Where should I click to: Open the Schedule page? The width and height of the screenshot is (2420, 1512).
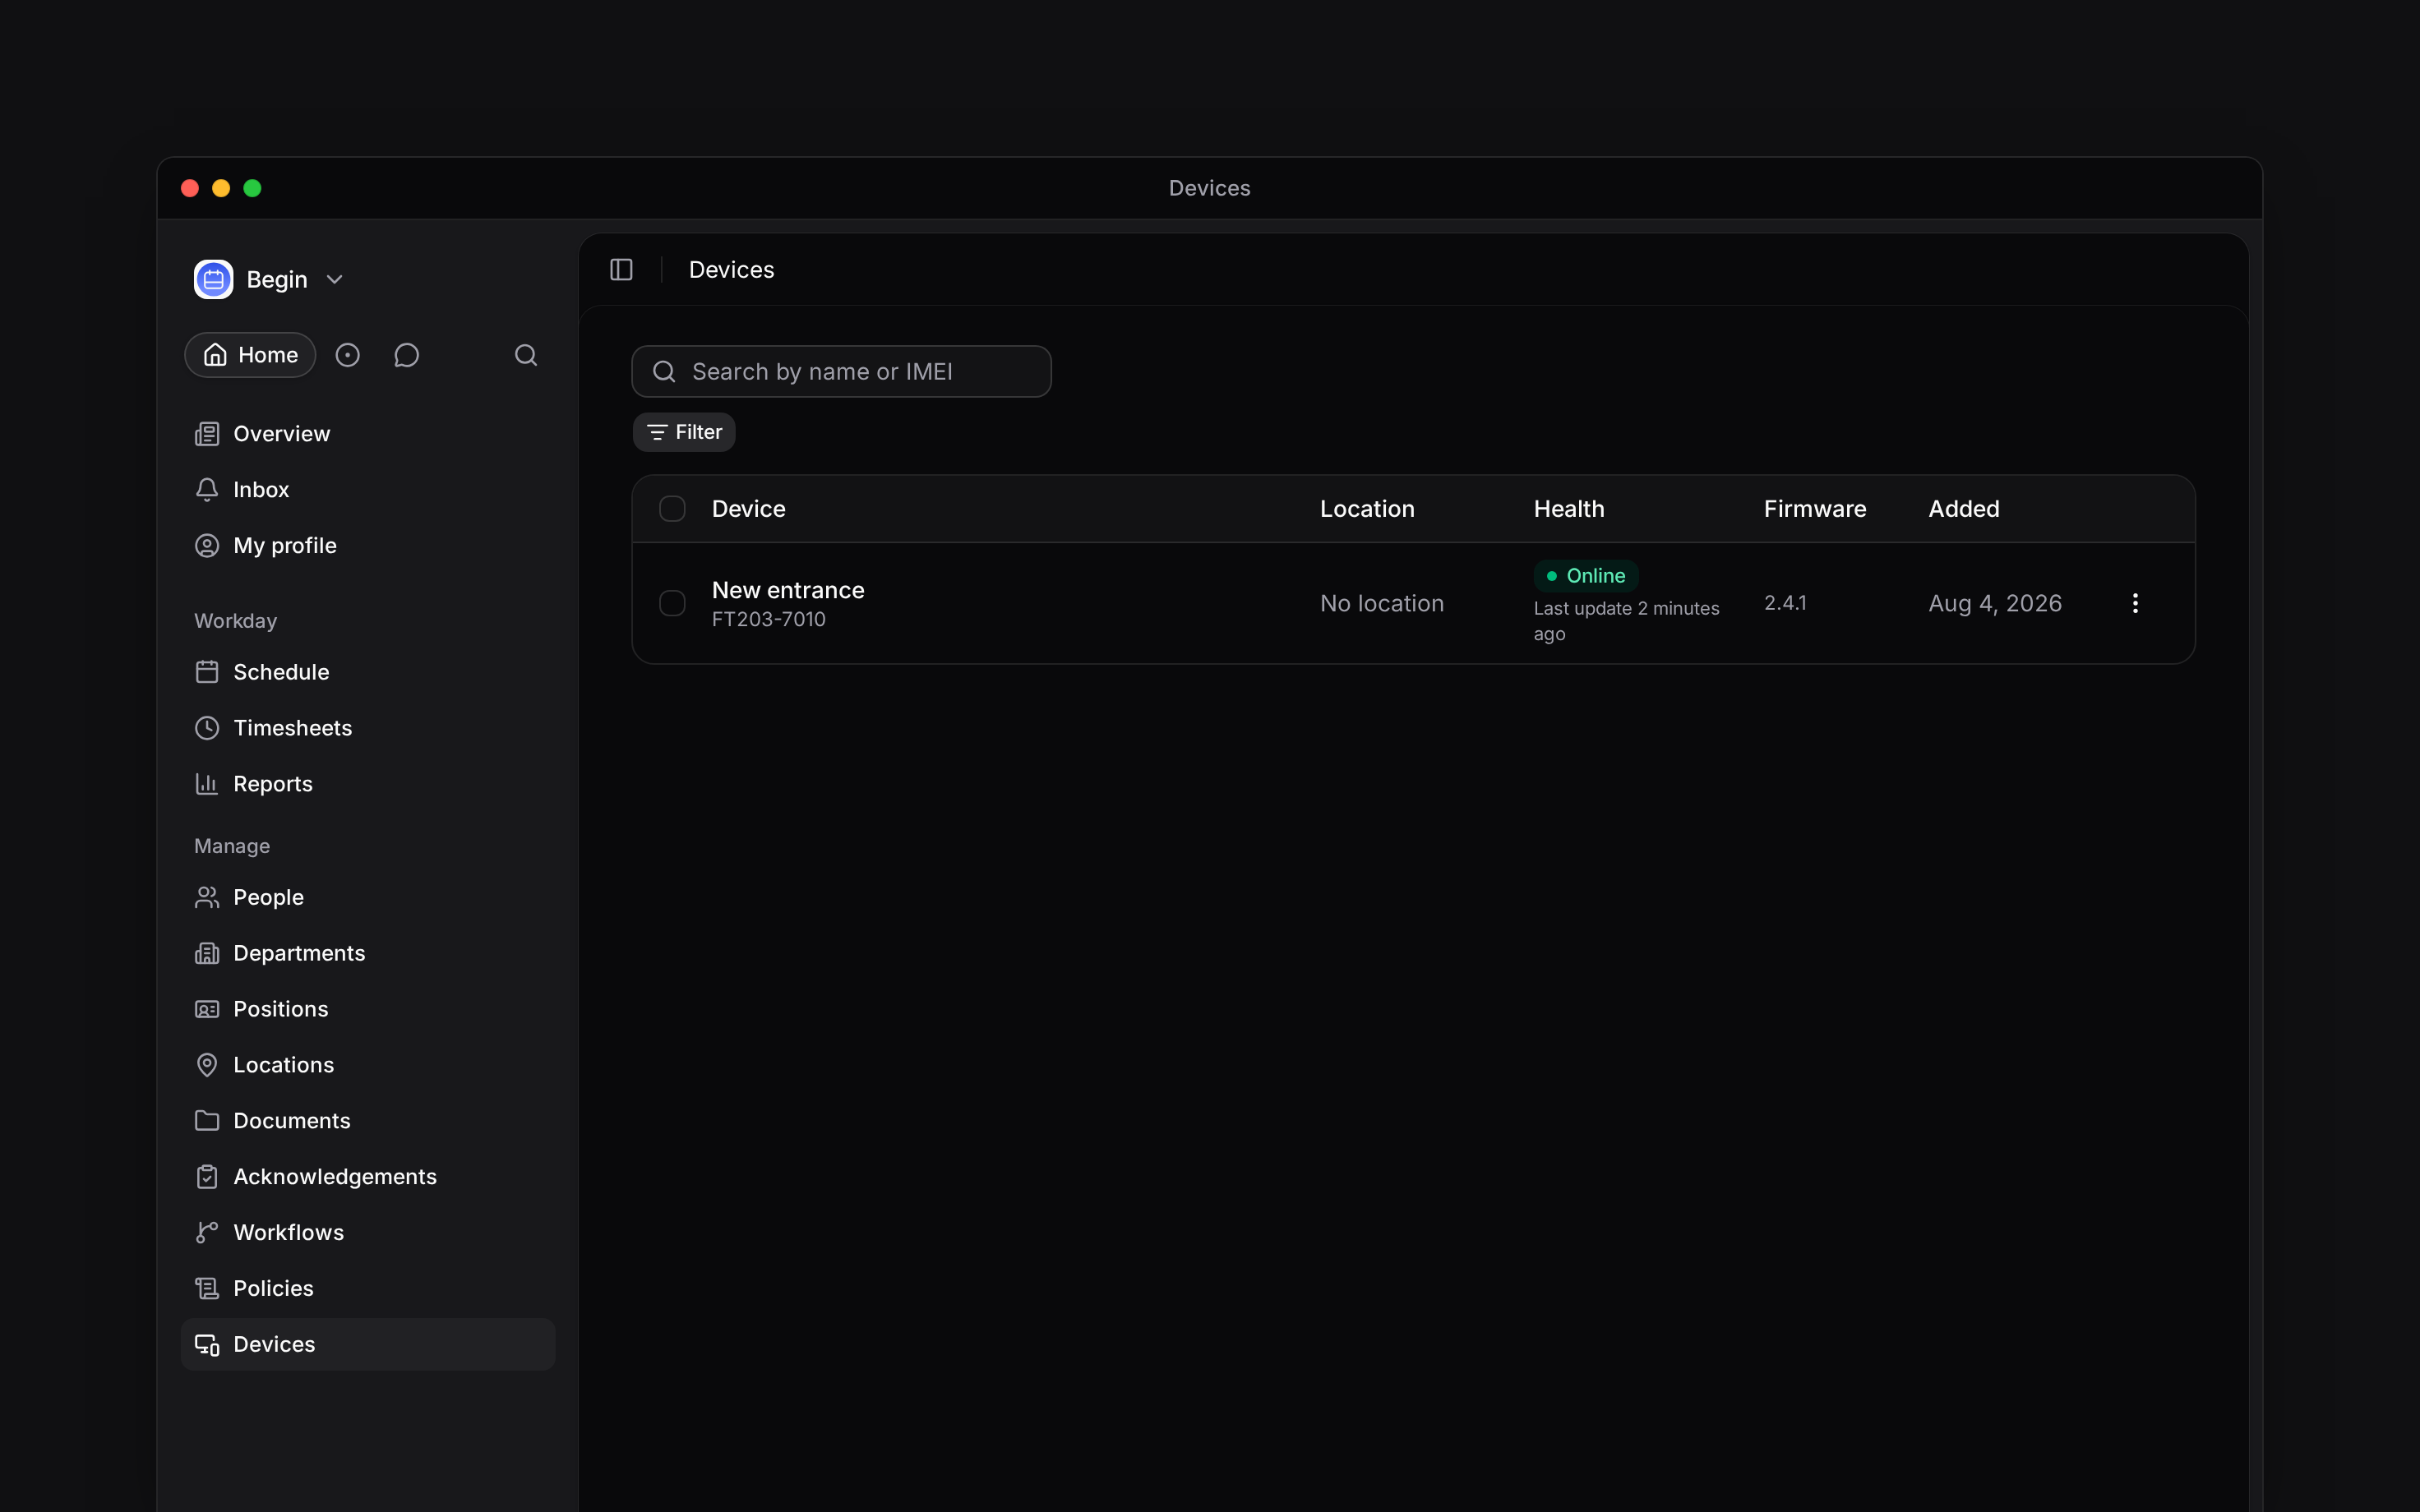coord(368,672)
